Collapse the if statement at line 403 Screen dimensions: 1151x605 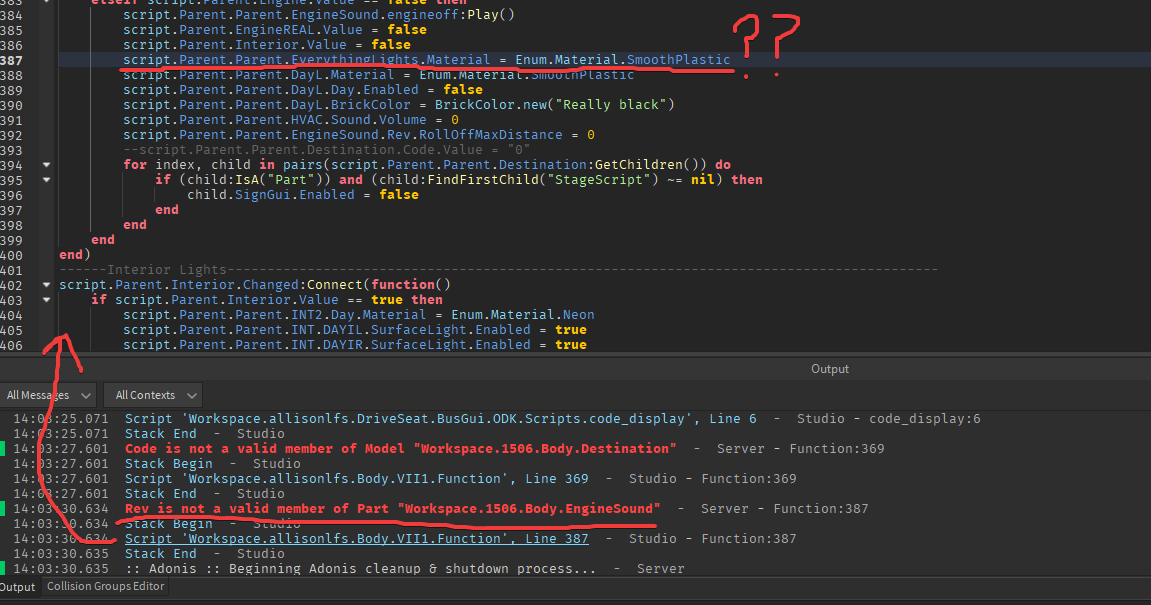[44, 299]
